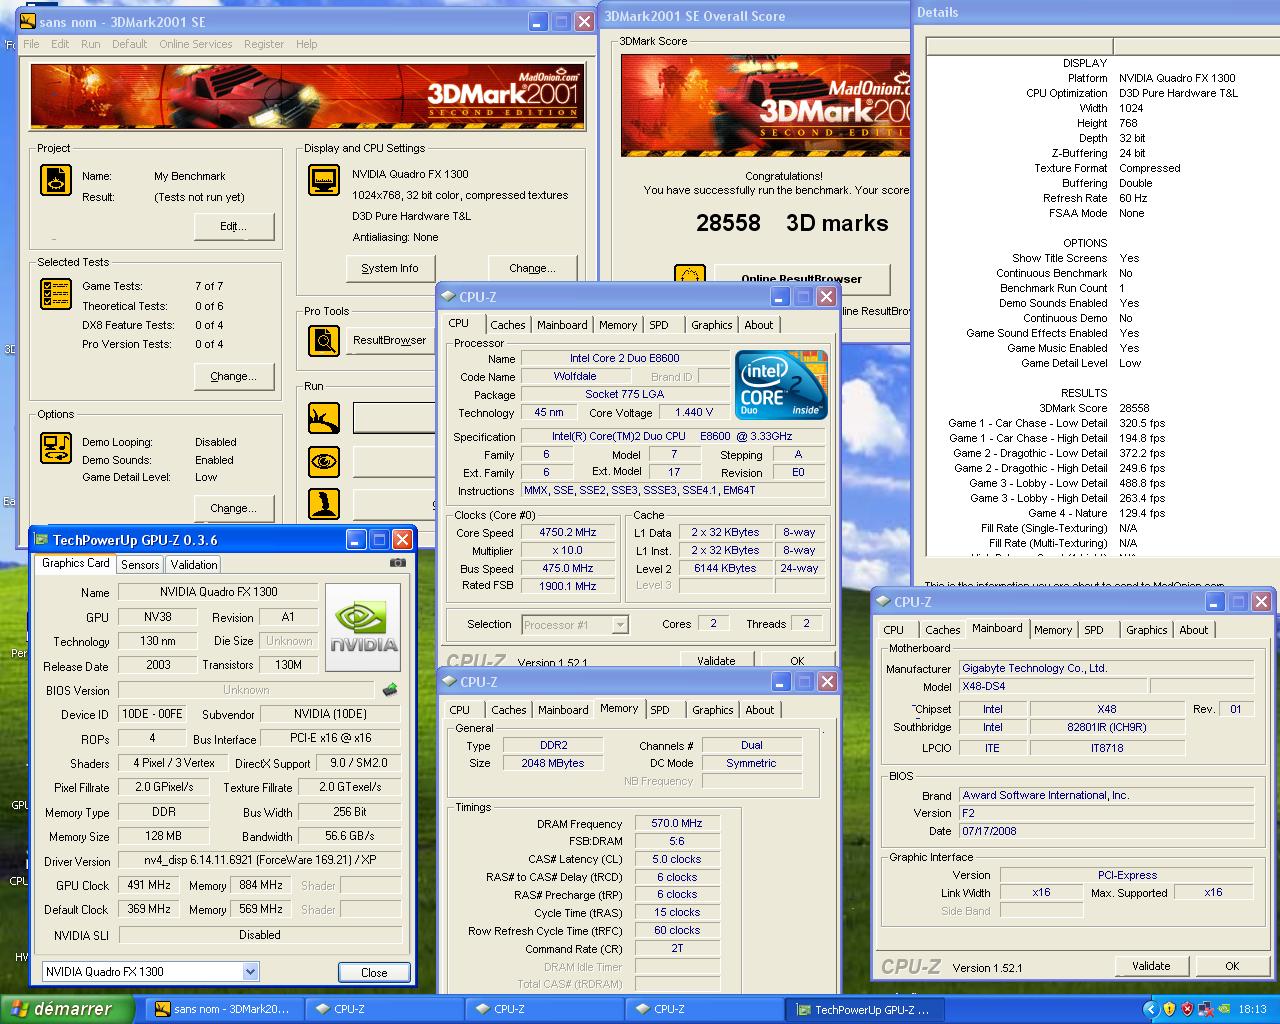Click the Run game joystick icon

point(324,504)
